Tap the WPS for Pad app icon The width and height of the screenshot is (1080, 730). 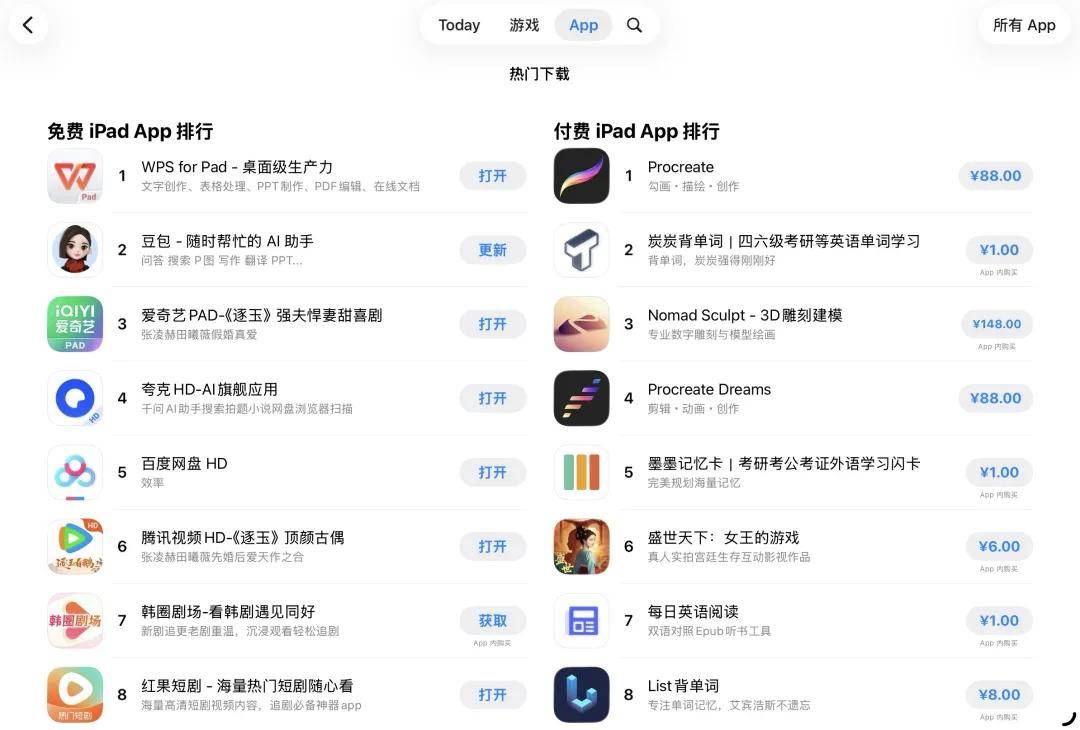click(75, 176)
